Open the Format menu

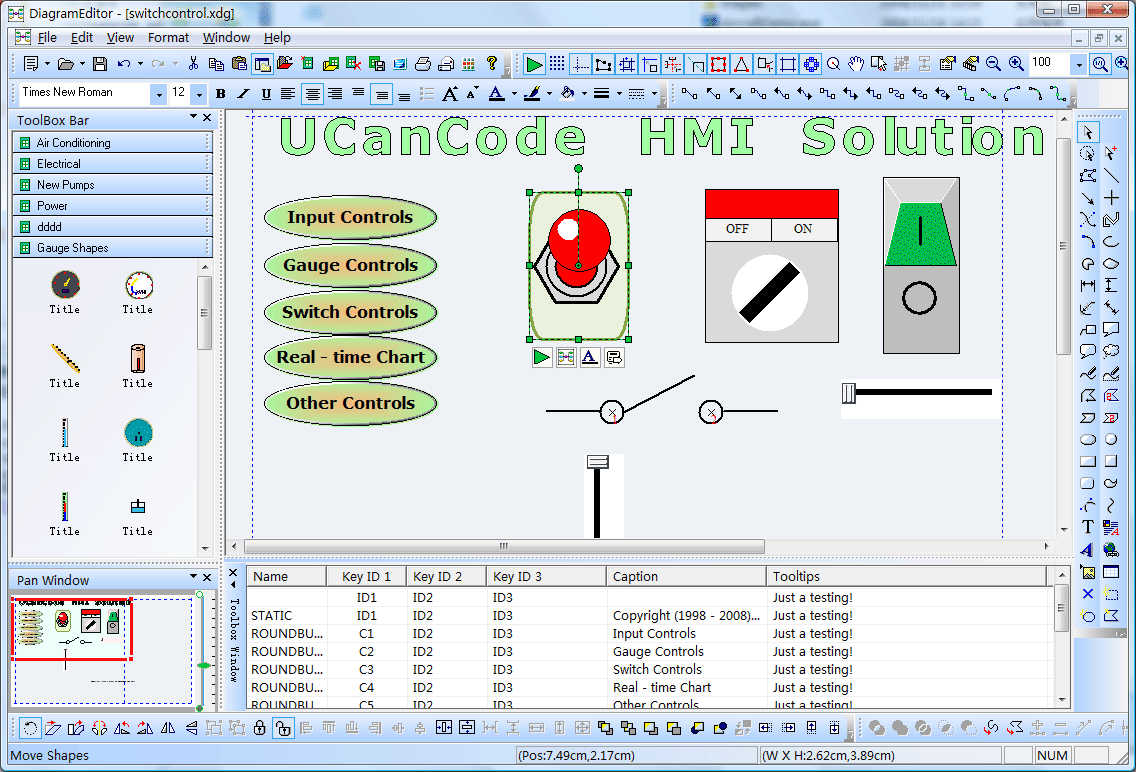[168, 38]
